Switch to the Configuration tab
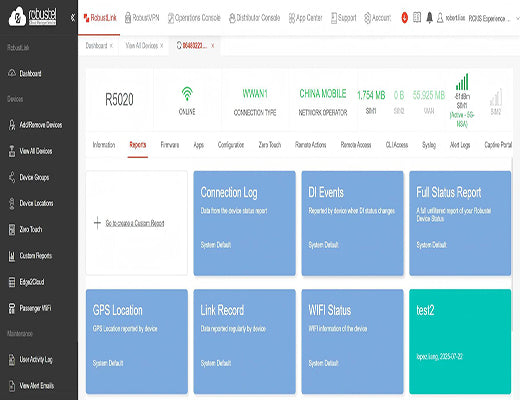Image resolution: width=520 pixels, height=400 pixels. point(231,145)
